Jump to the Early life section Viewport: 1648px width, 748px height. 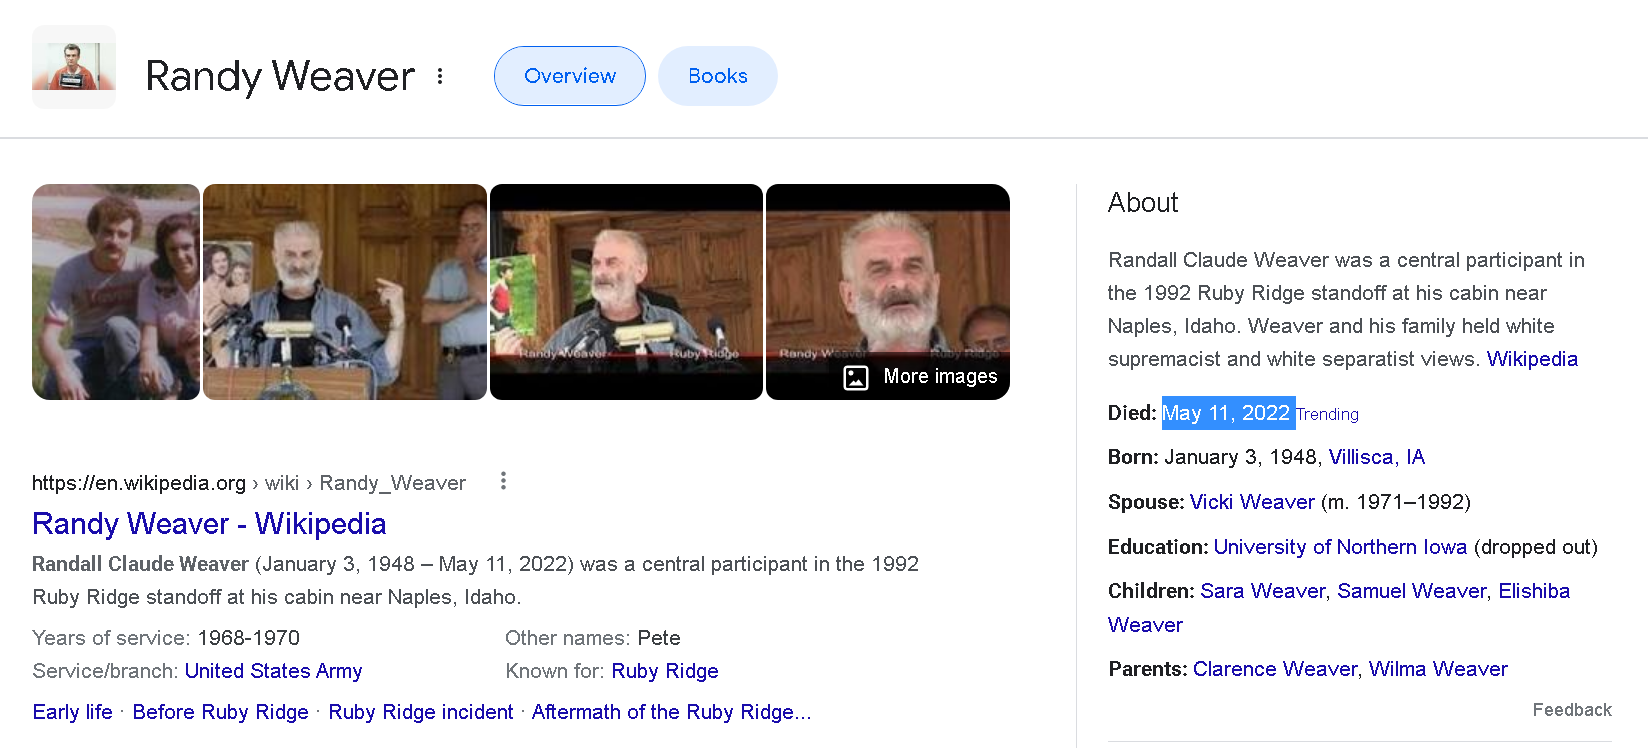(x=72, y=712)
